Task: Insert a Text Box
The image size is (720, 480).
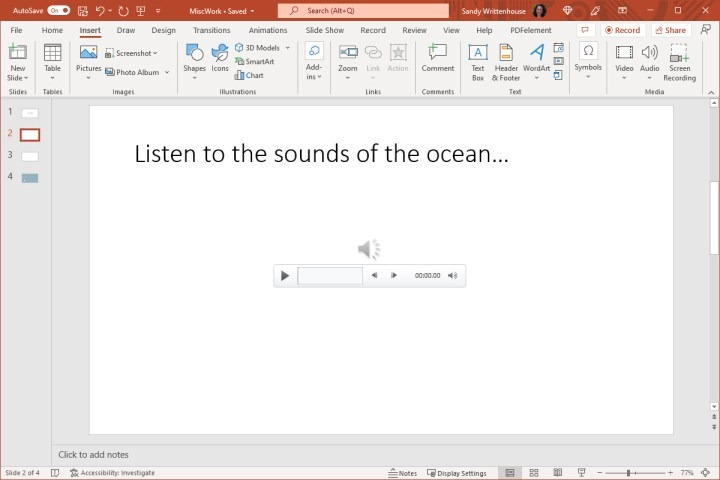Action: pos(478,62)
